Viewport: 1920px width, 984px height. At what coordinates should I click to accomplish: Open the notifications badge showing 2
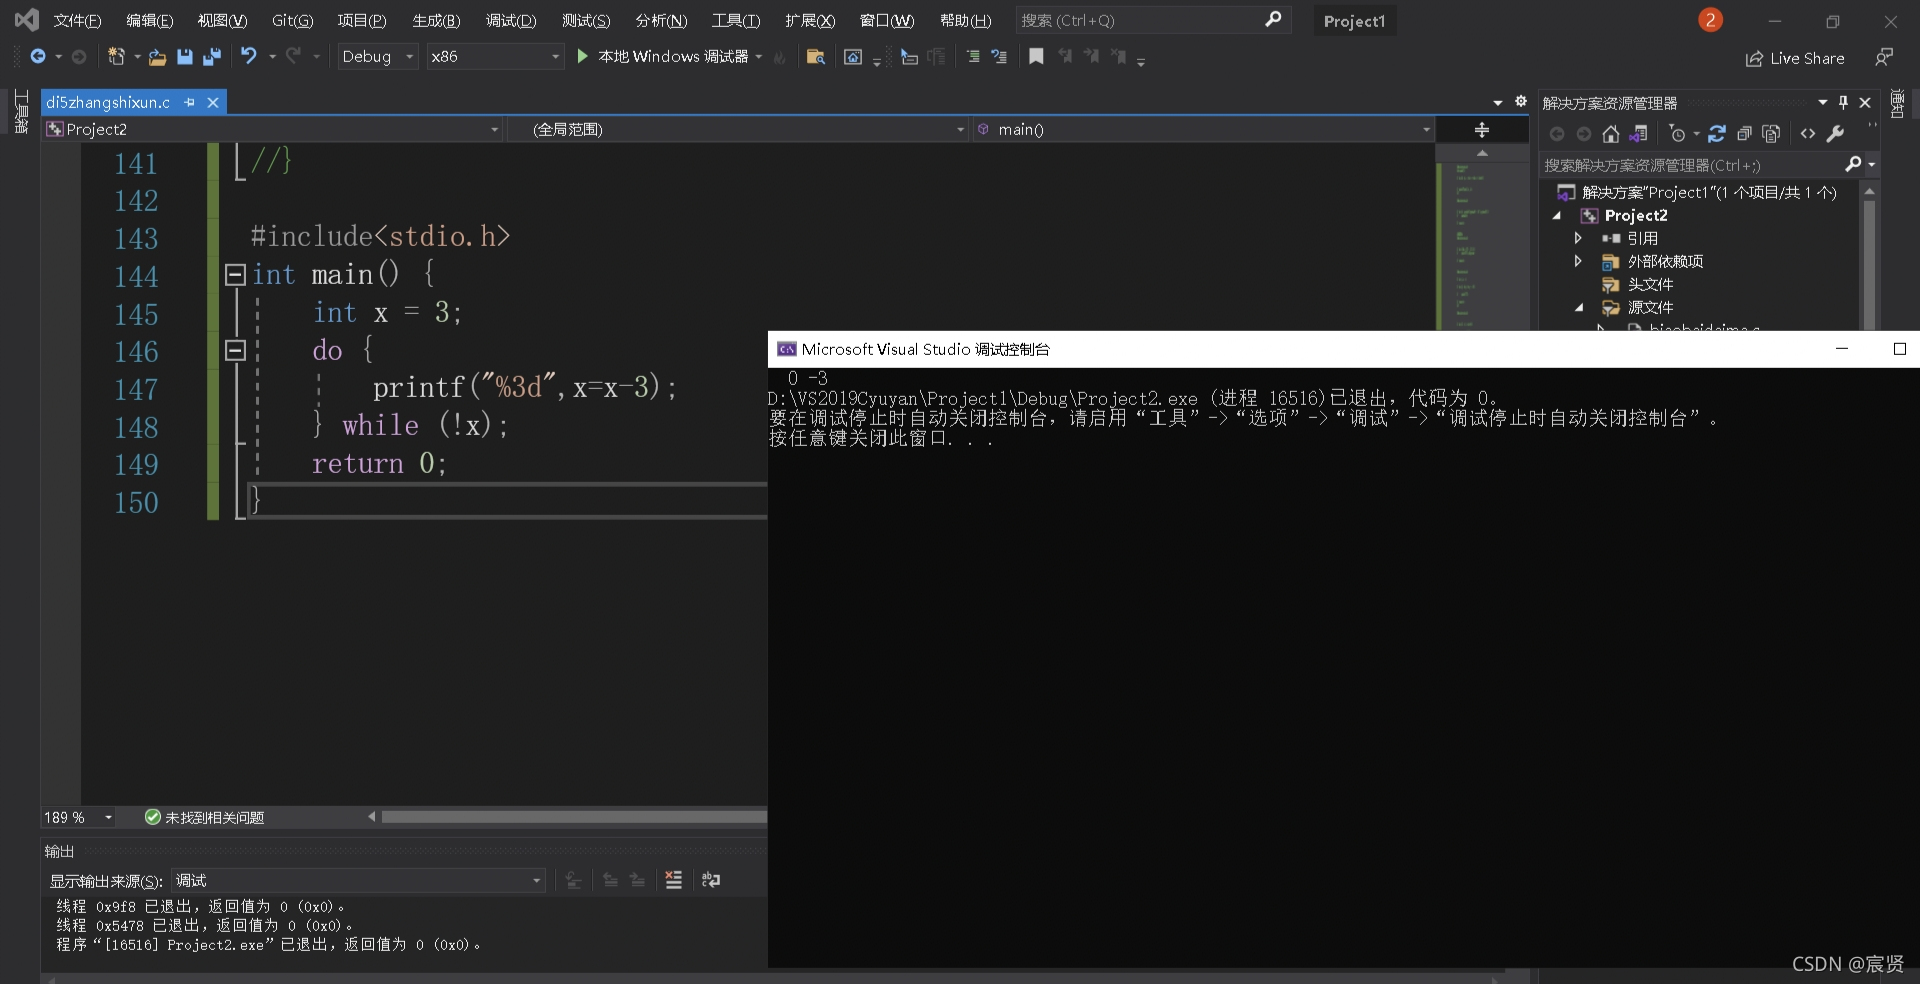1710,20
